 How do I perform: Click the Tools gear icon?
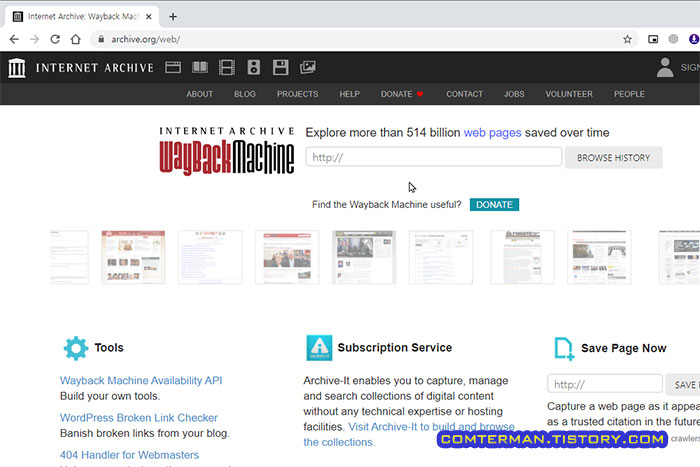[x=76, y=348]
